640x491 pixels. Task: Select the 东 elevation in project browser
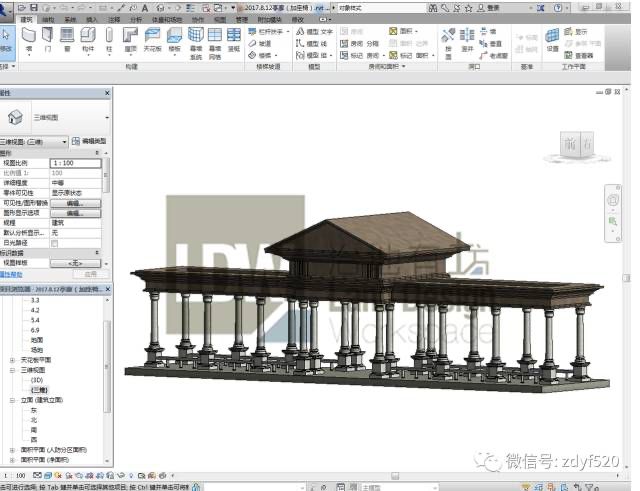[34, 410]
